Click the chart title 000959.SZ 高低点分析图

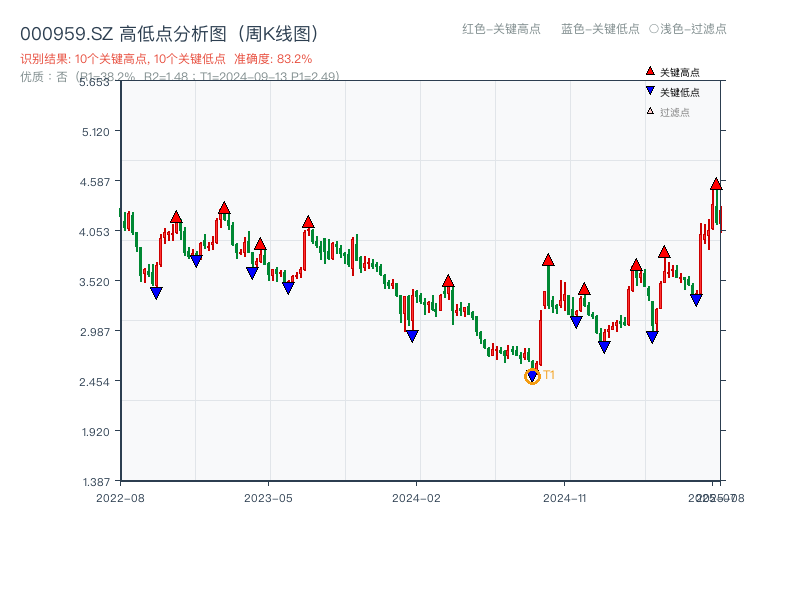click(x=170, y=33)
